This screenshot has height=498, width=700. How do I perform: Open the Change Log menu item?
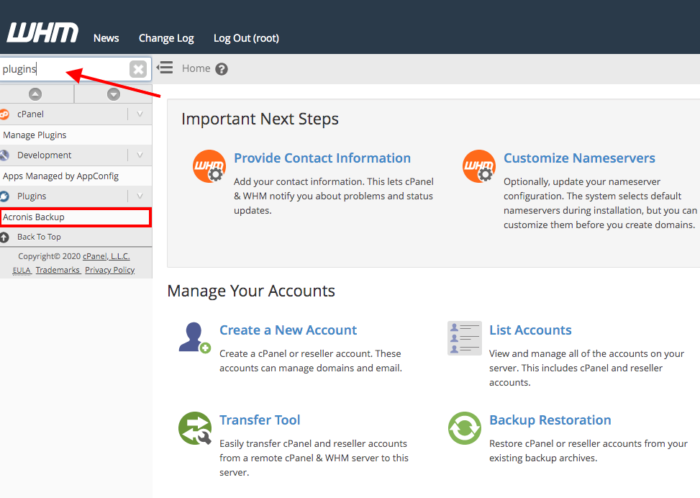[166, 38]
